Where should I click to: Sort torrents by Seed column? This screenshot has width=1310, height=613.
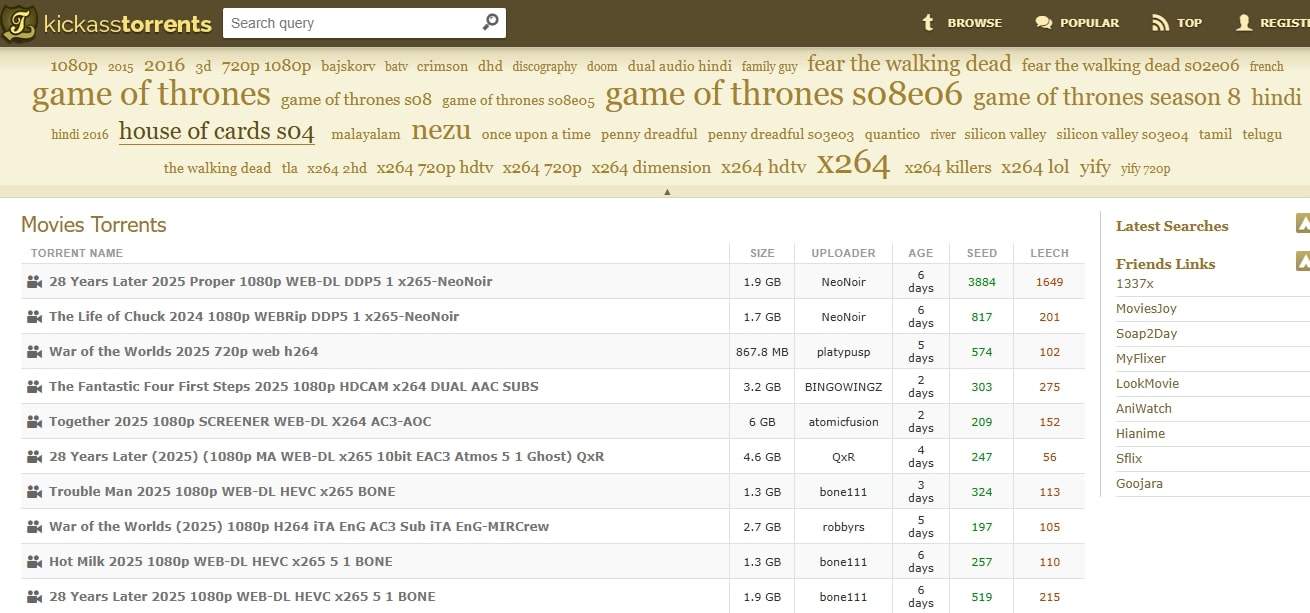(982, 253)
